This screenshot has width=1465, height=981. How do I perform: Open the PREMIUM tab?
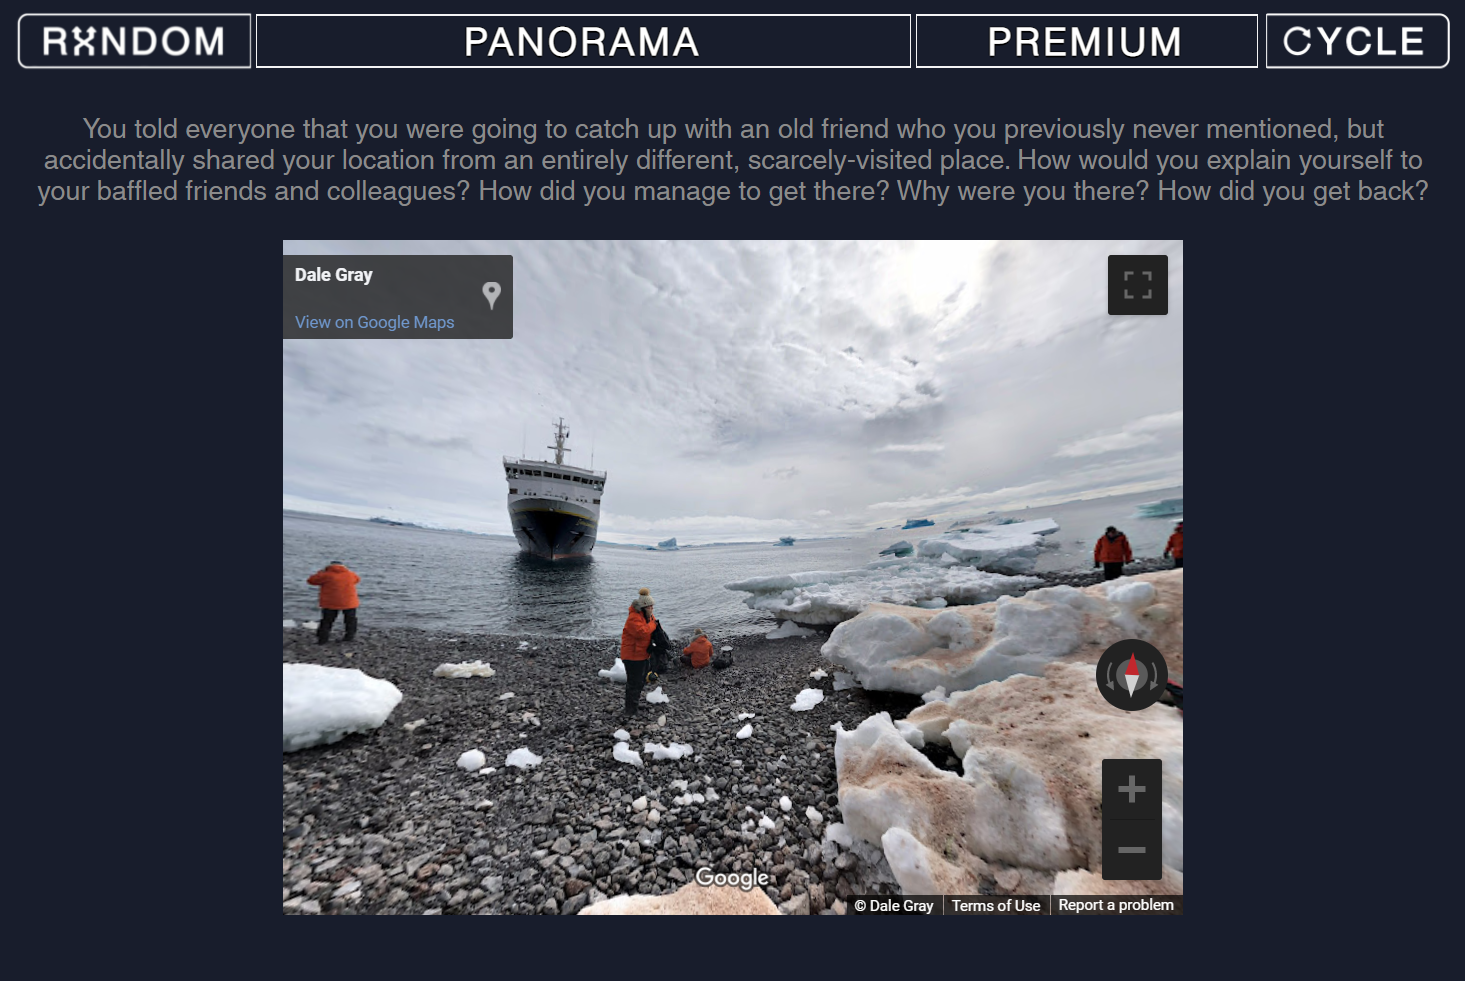(x=1086, y=41)
